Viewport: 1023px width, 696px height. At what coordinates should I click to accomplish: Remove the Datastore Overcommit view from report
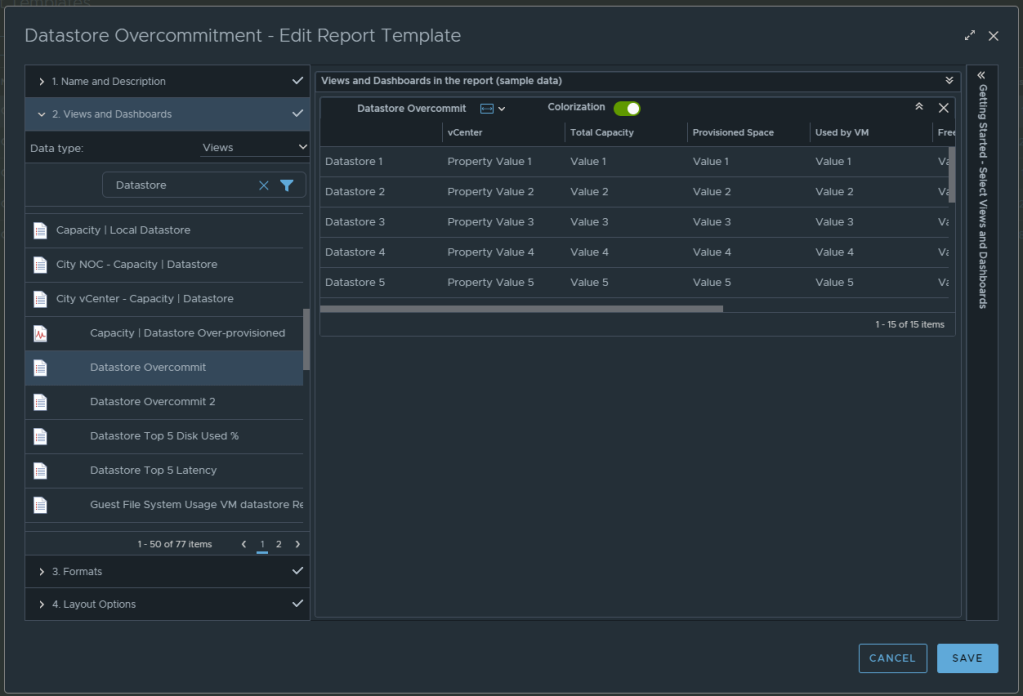coord(943,108)
